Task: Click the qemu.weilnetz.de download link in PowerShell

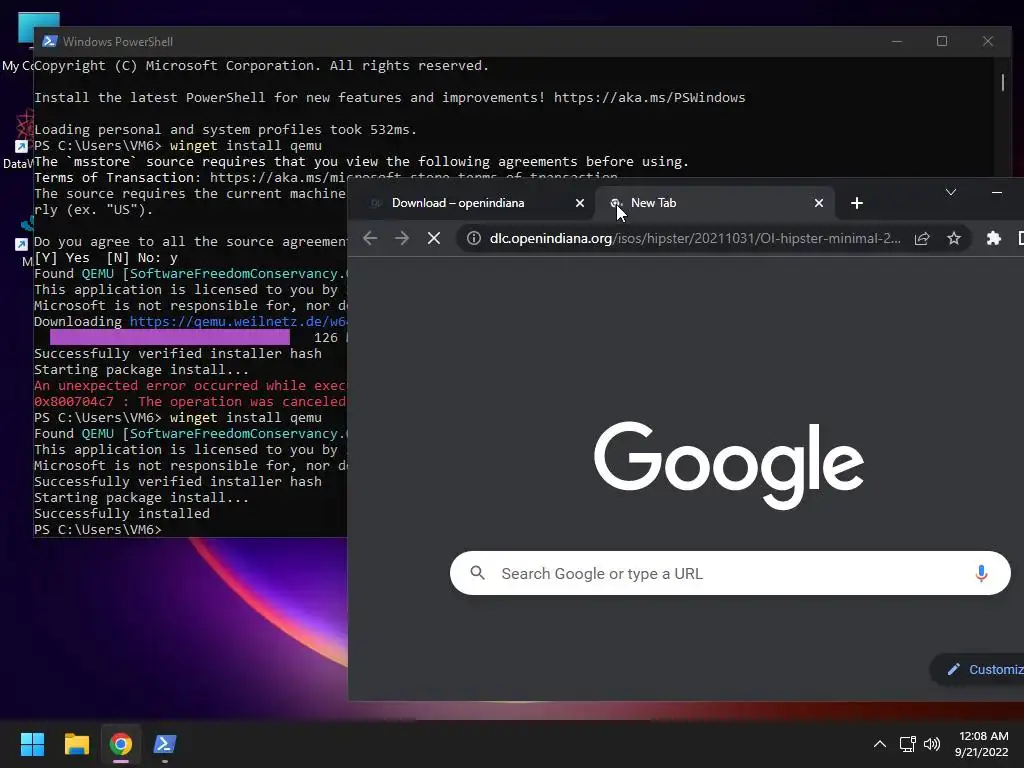Action: 238,321
